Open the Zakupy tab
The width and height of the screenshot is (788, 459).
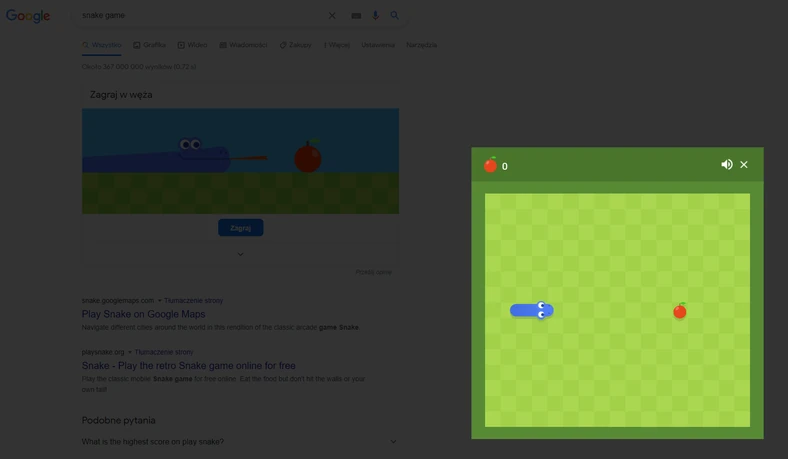tap(296, 45)
